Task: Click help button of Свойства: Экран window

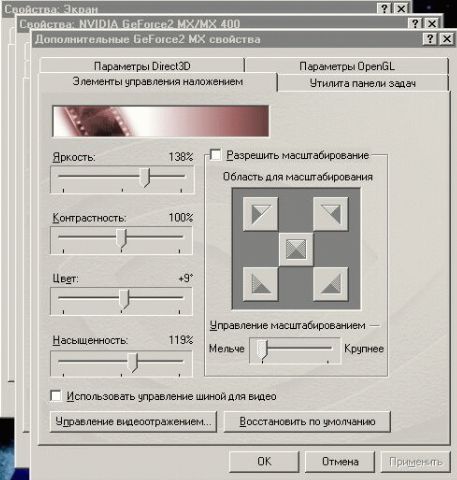Action: pos(384,8)
